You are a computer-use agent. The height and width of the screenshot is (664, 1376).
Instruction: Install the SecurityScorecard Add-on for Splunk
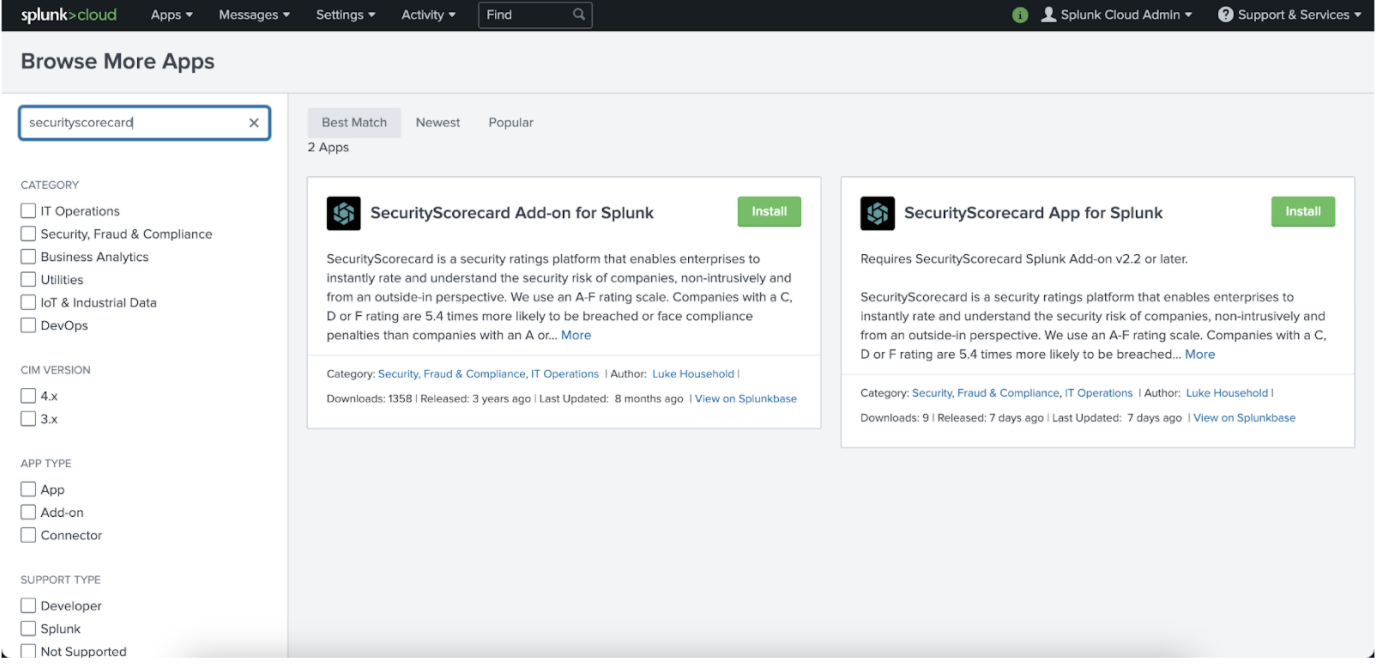[x=769, y=212]
